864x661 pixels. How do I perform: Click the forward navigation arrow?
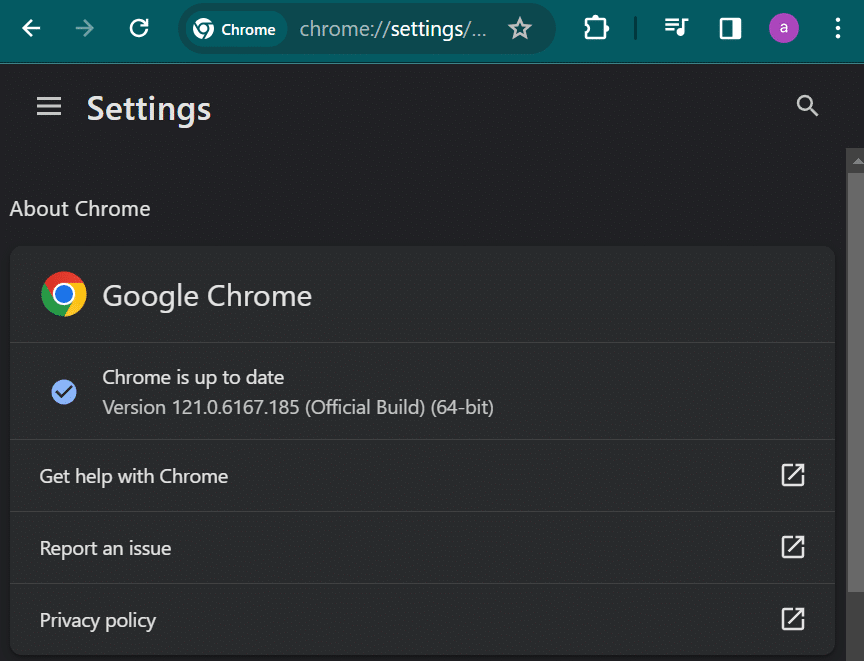click(85, 28)
